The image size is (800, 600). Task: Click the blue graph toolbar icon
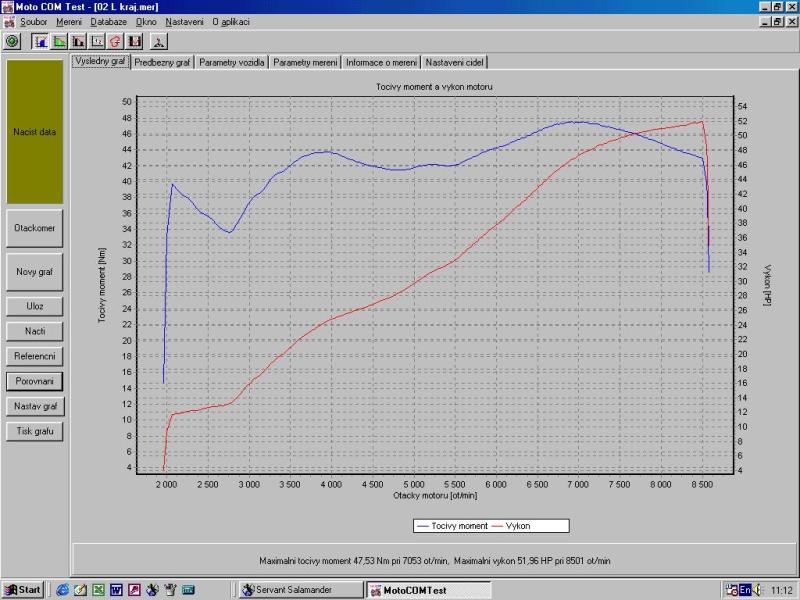point(41,41)
